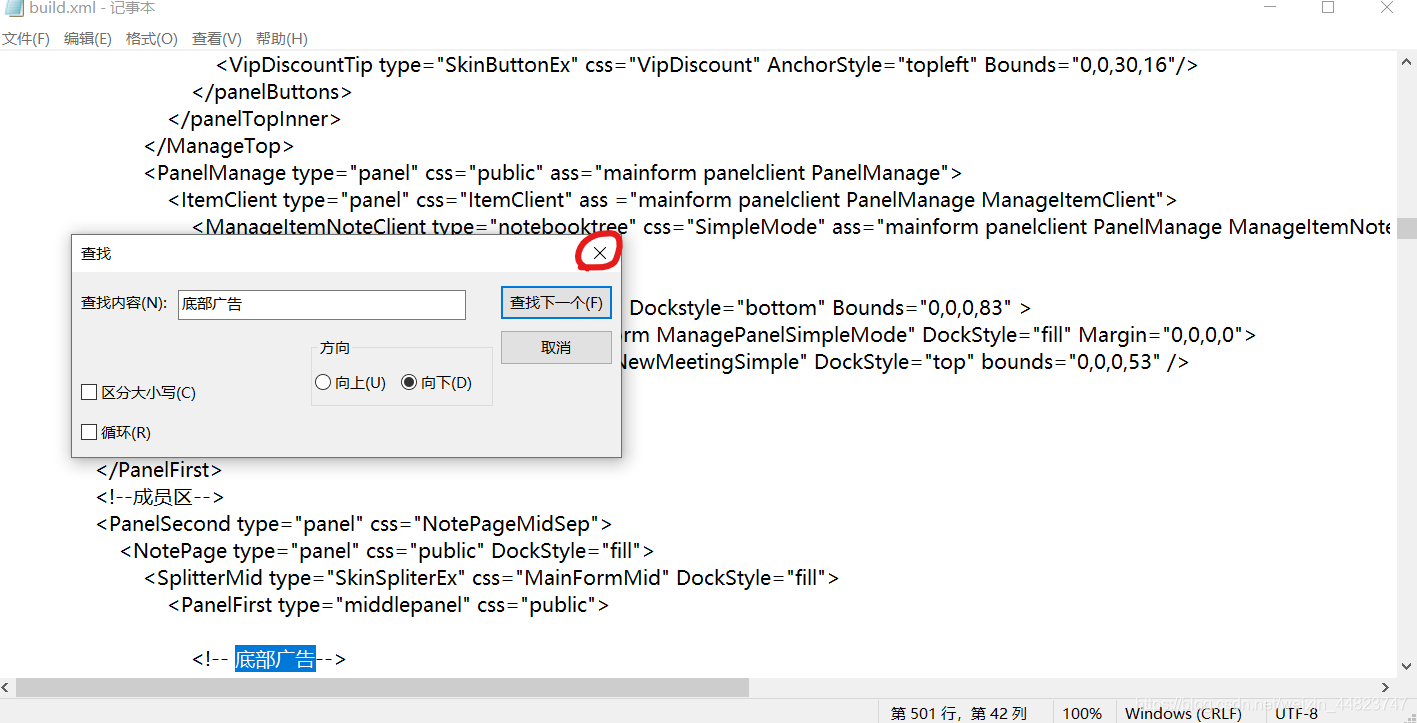This screenshot has height=723, width=1417.
Task: Click the </PanelFirst> closing tag
Action: coord(159,470)
